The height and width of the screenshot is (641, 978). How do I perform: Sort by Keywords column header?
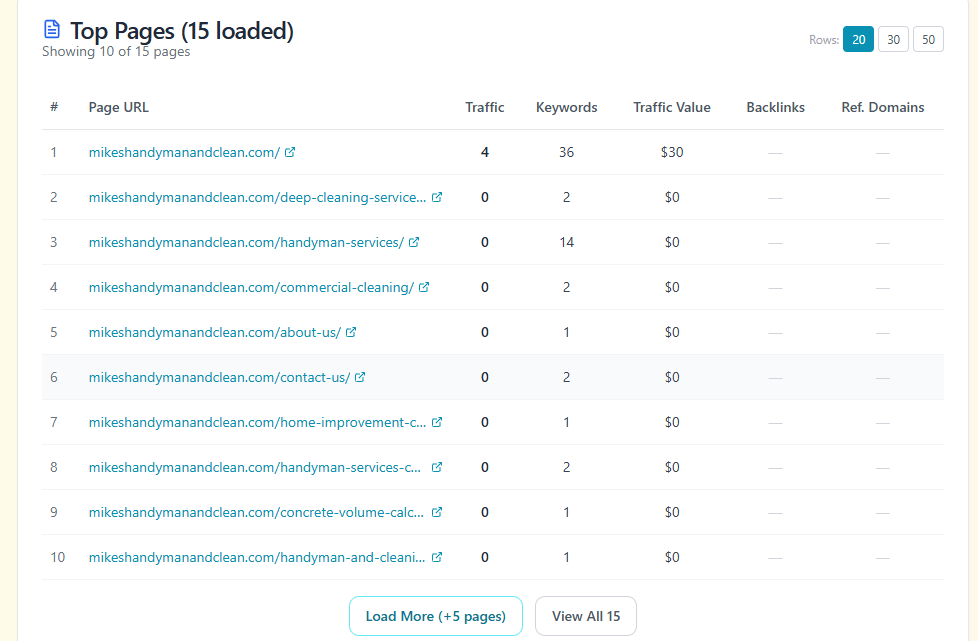click(x=566, y=108)
